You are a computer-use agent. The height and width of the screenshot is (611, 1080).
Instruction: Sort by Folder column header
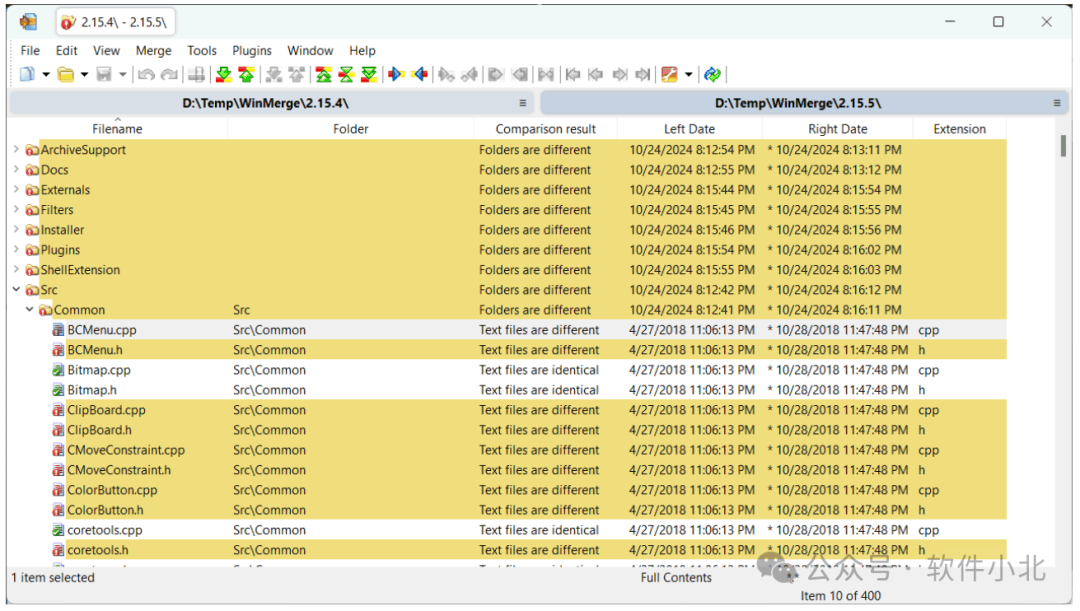point(351,129)
